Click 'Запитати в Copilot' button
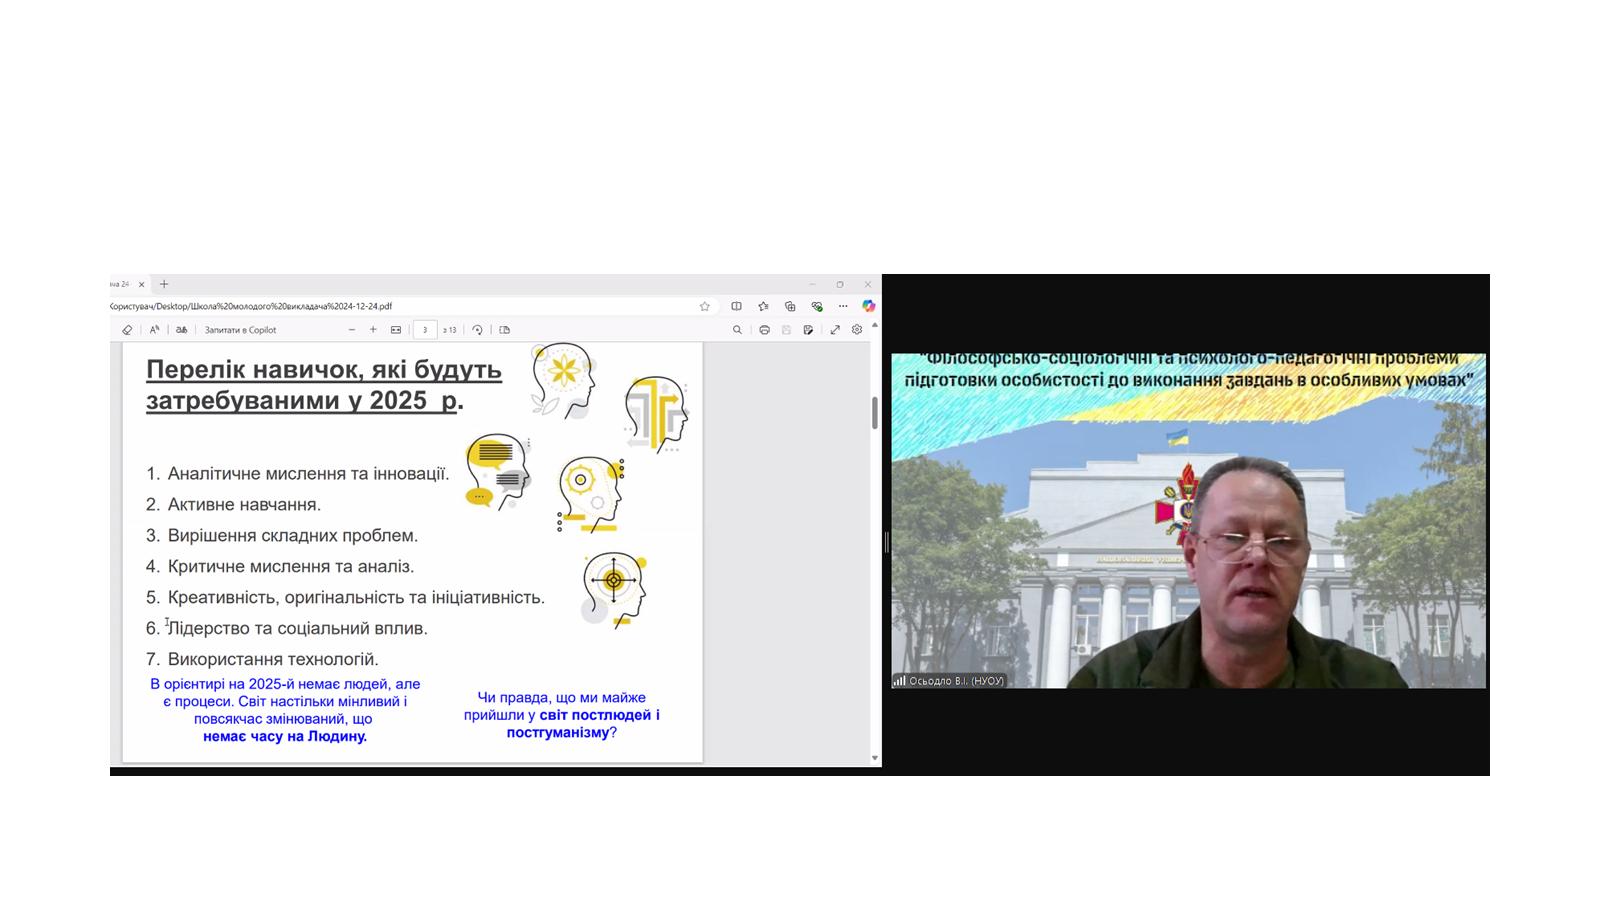Viewport: 1600px width, 900px height. (x=240, y=330)
